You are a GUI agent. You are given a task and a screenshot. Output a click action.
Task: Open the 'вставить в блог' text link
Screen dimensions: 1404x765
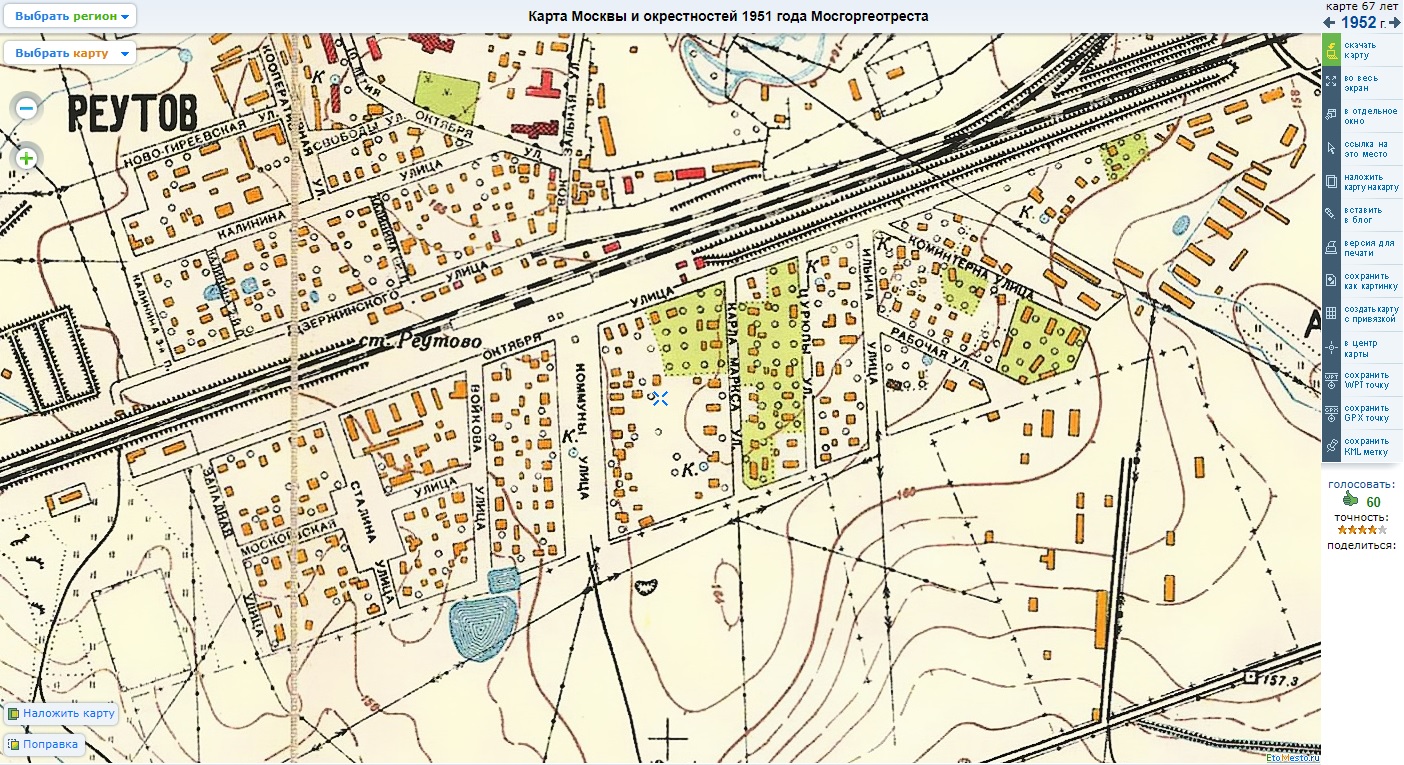[1363, 215]
